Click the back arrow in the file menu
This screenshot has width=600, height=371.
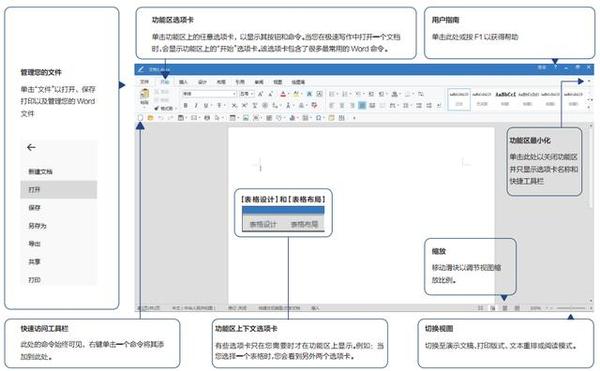[31, 147]
